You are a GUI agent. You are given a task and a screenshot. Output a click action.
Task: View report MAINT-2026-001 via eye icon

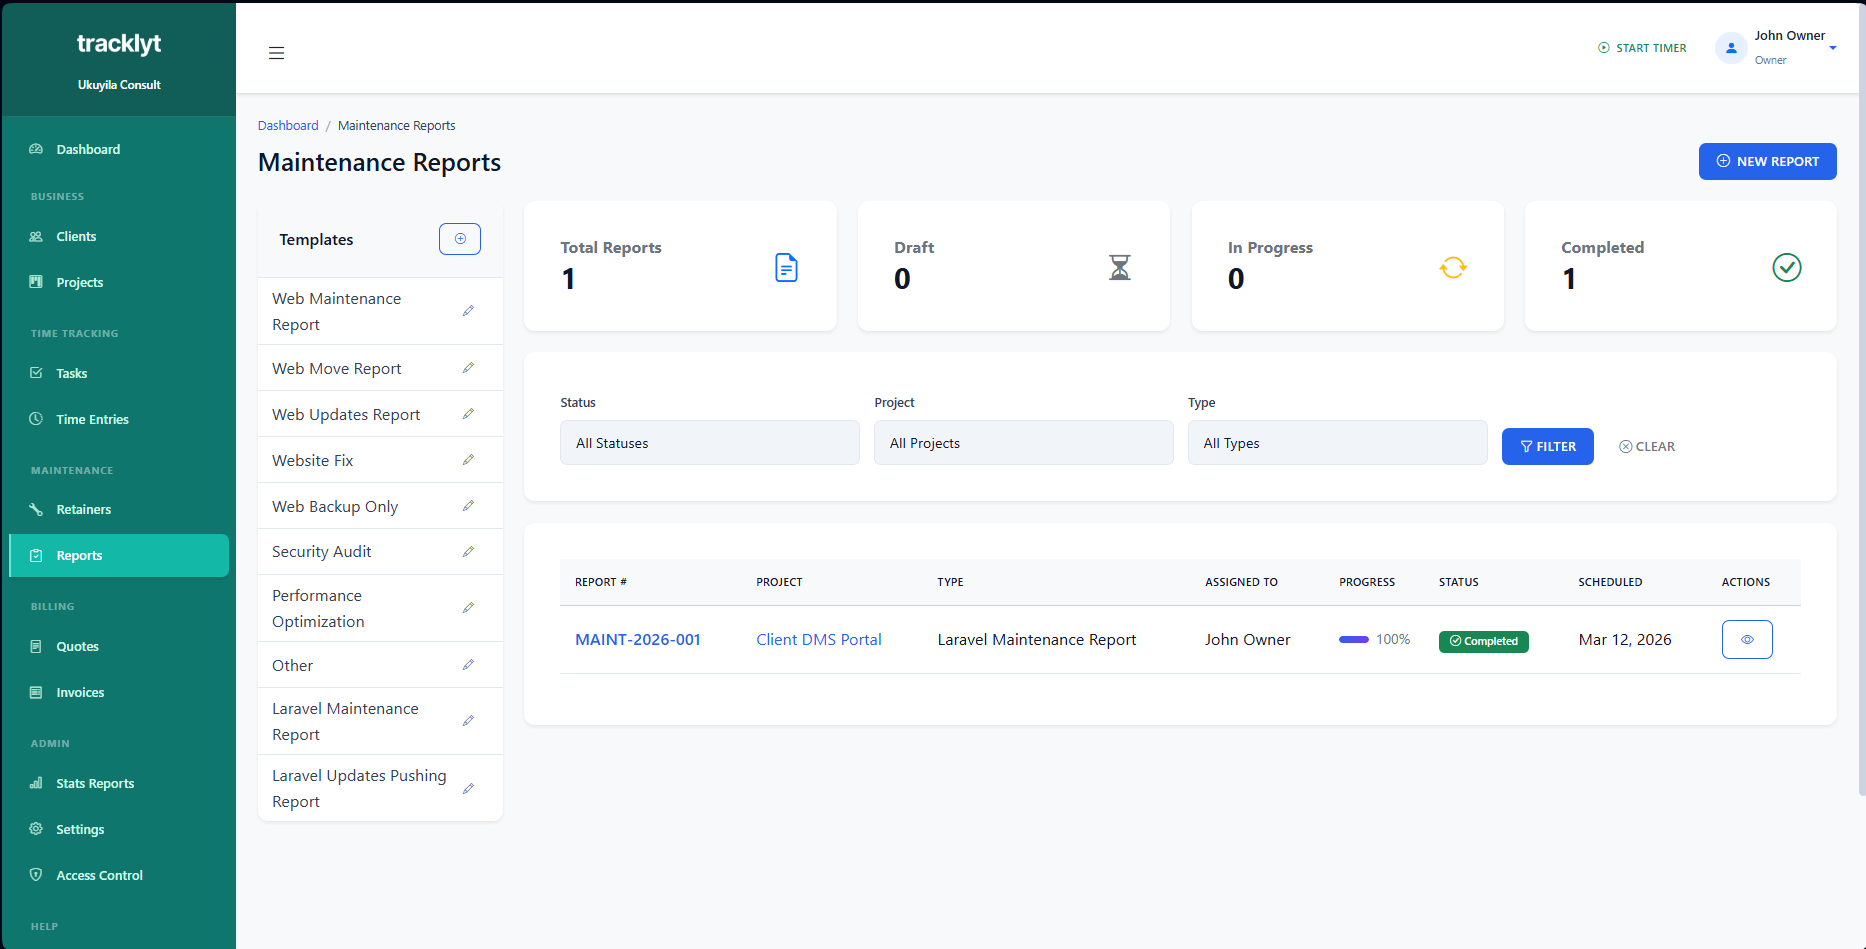coord(1747,640)
